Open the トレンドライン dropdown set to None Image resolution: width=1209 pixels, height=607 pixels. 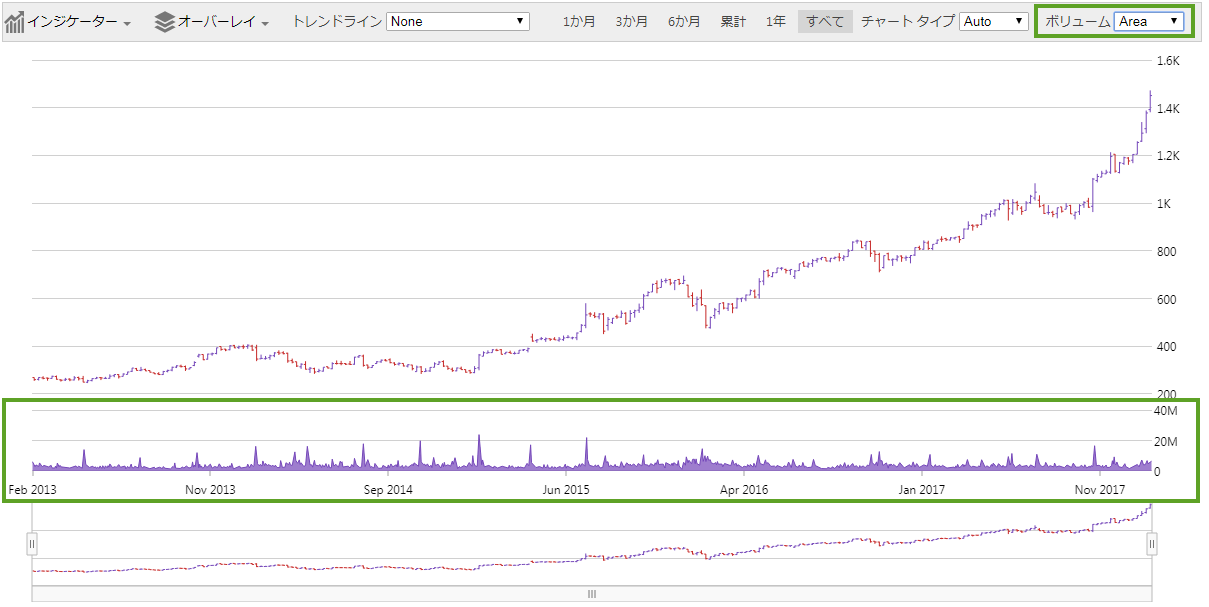click(457, 20)
